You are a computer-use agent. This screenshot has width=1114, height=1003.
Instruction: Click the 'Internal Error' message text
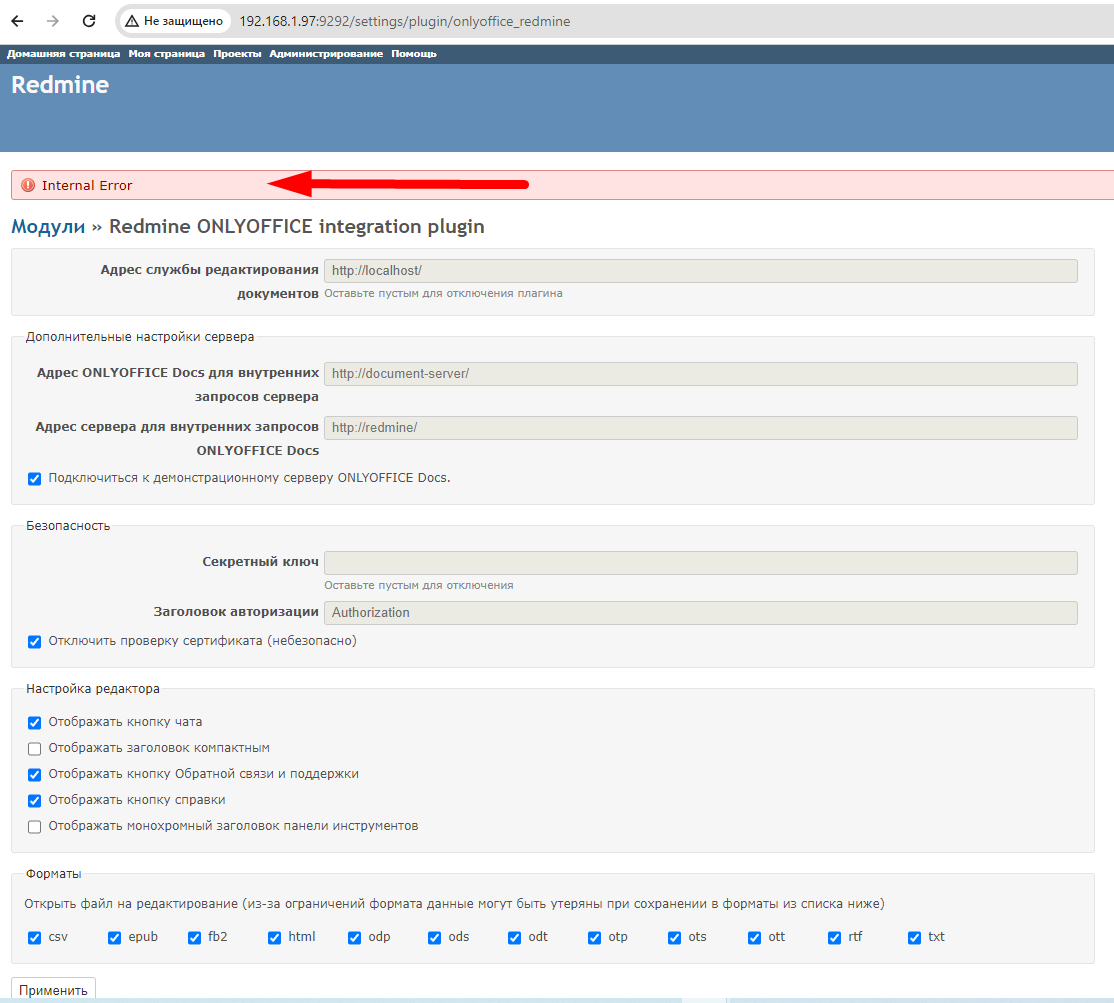(x=87, y=185)
